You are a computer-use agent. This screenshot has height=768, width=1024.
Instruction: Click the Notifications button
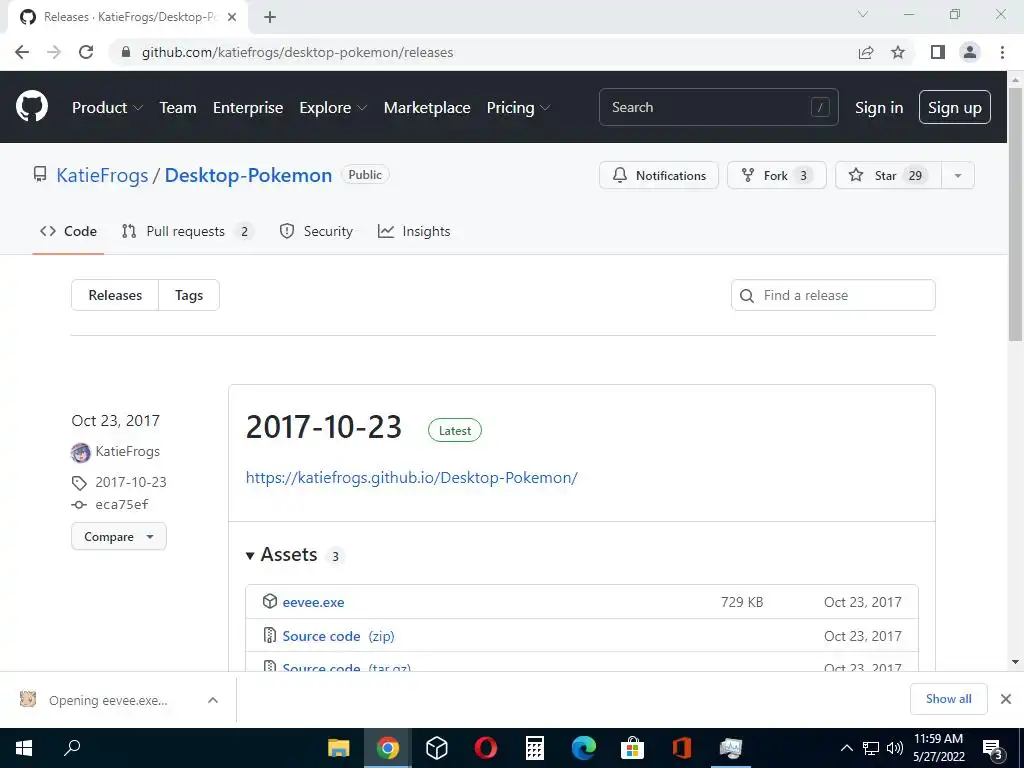[659, 176]
